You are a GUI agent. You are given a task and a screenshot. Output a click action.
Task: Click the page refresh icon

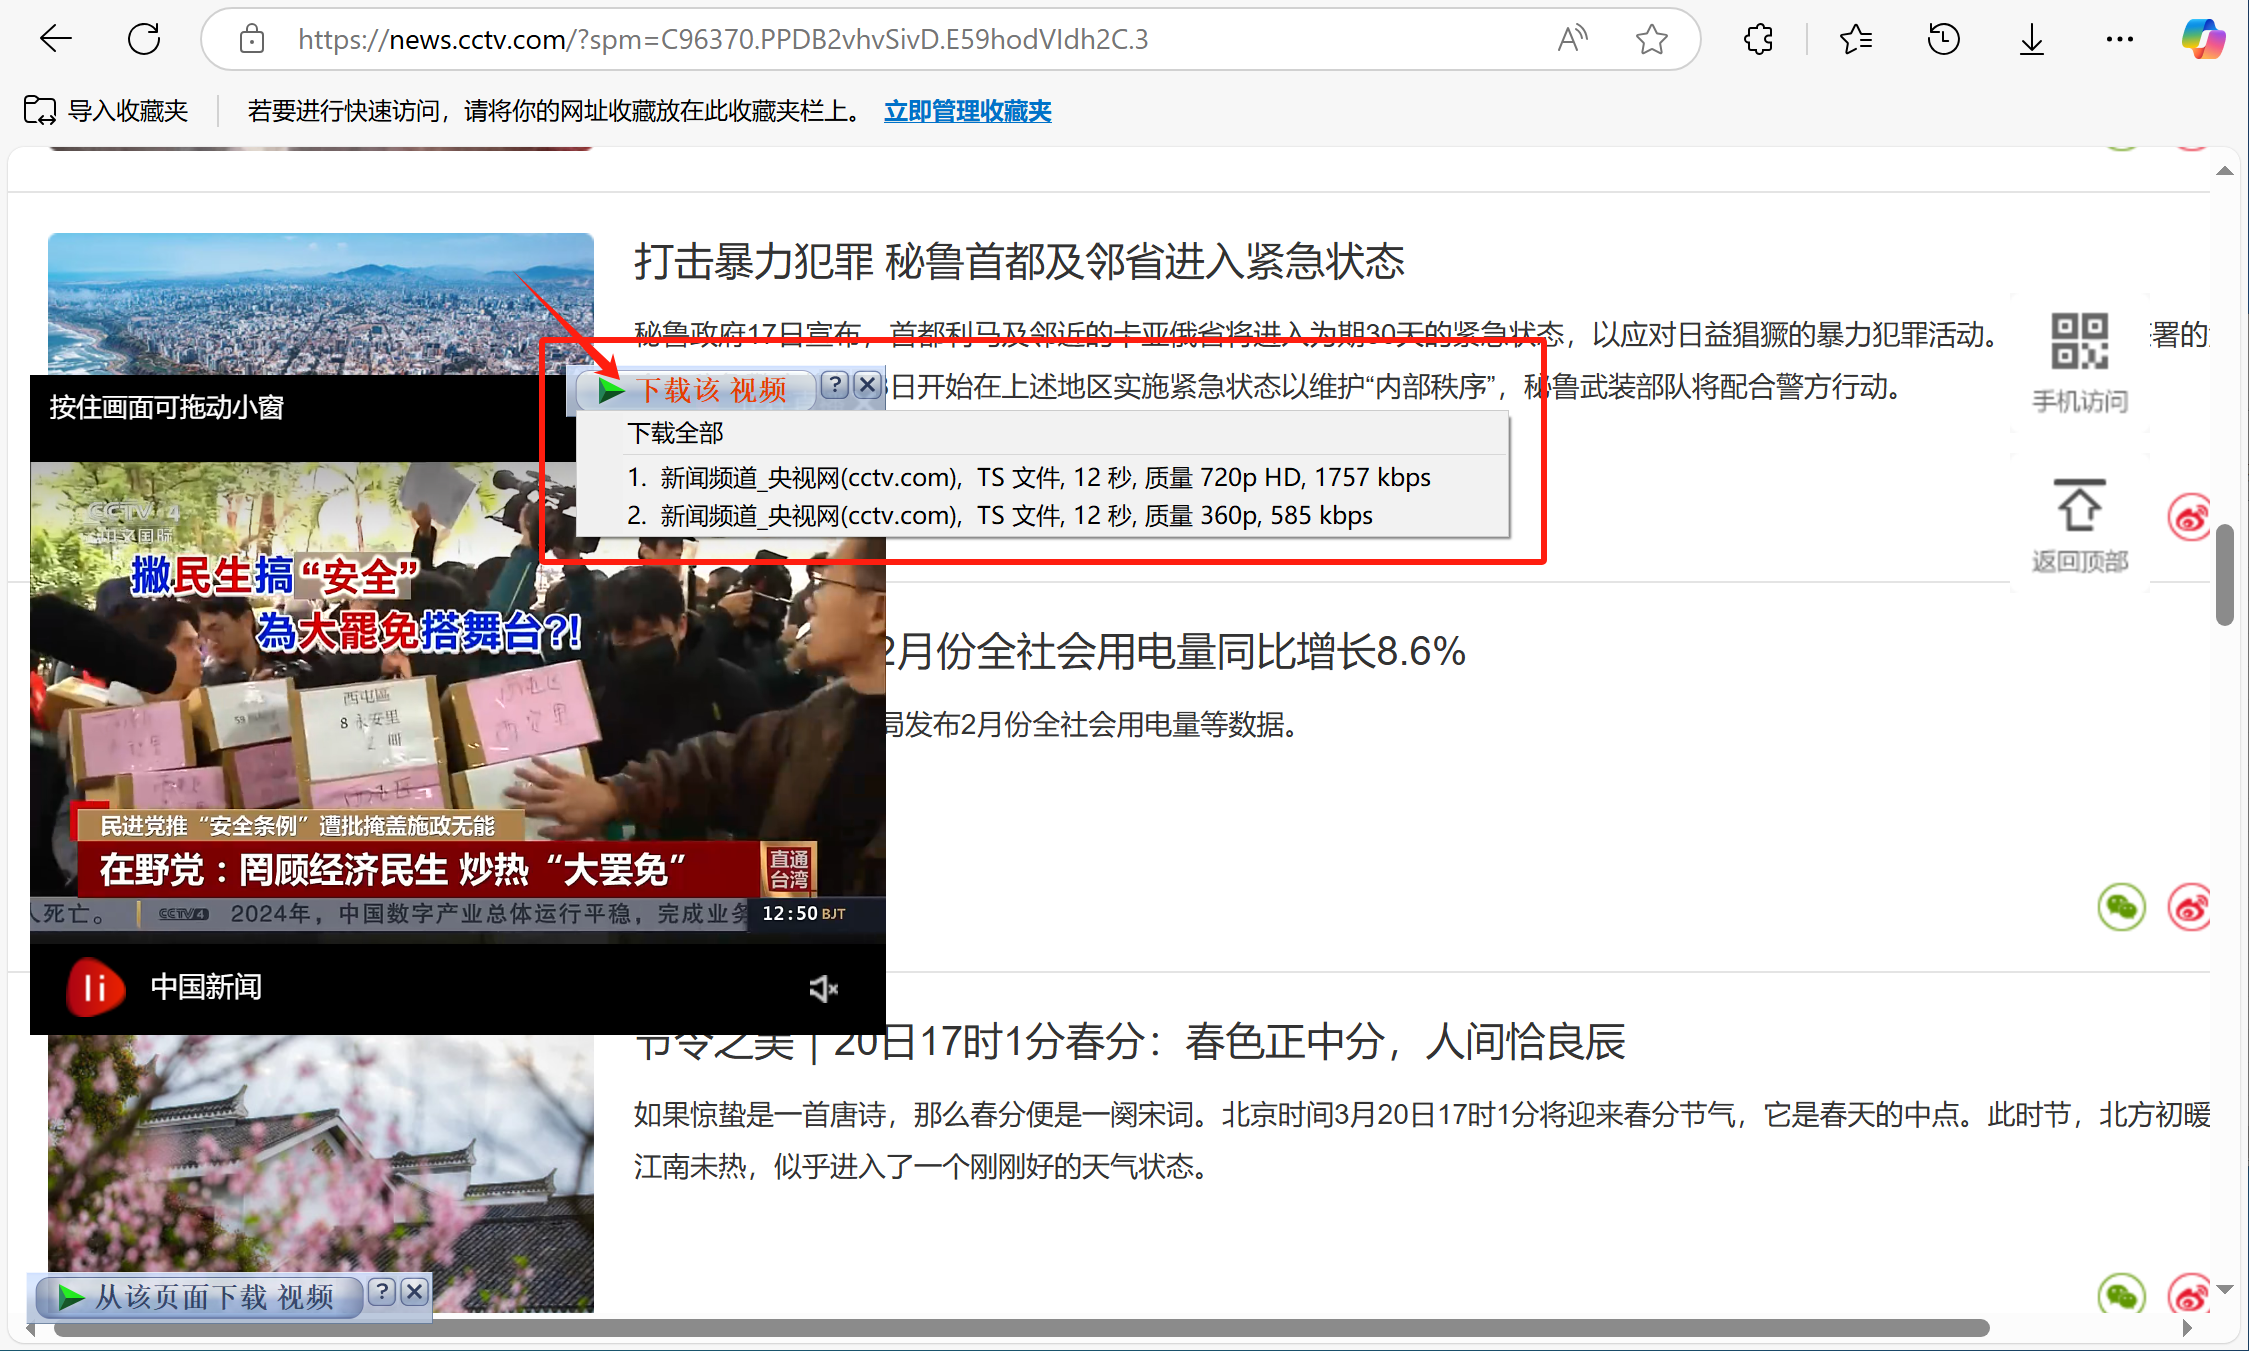pos(144,38)
